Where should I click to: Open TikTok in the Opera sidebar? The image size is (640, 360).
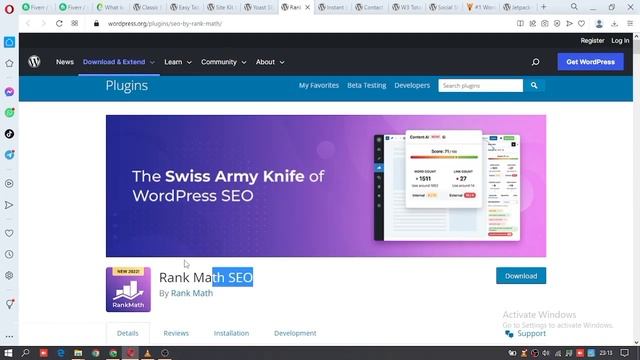coord(9,134)
